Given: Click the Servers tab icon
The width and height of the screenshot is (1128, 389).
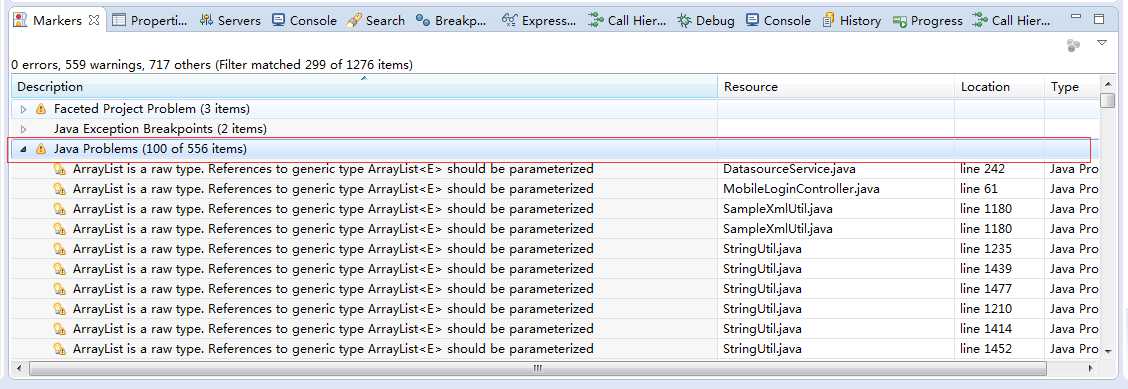Looking at the screenshot, I should pos(206,20).
